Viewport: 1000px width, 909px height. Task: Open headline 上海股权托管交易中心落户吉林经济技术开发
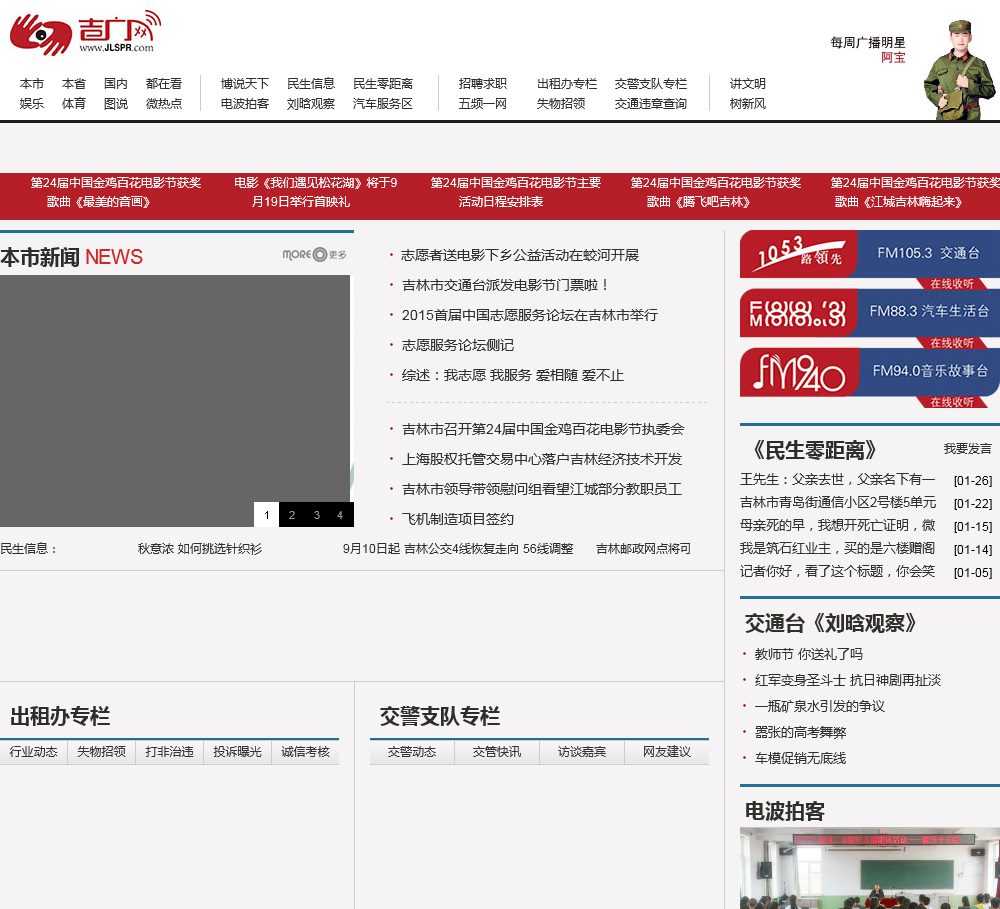pos(542,459)
